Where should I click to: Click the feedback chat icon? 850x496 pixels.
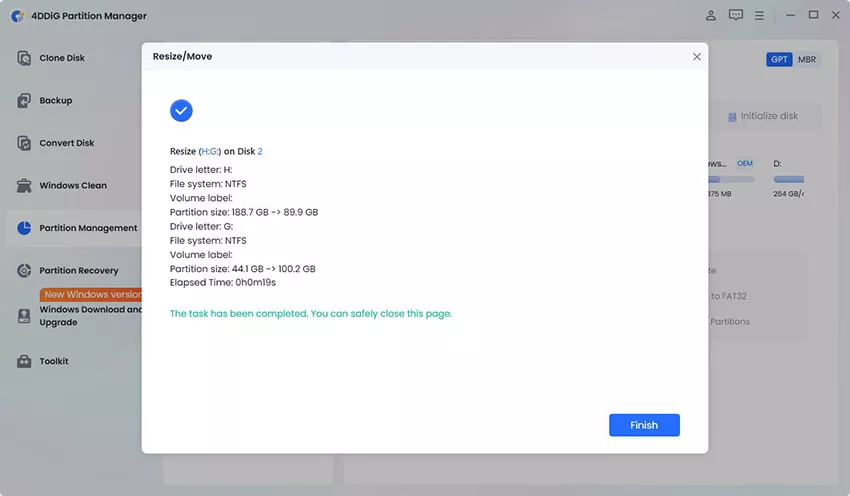click(736, 15)
